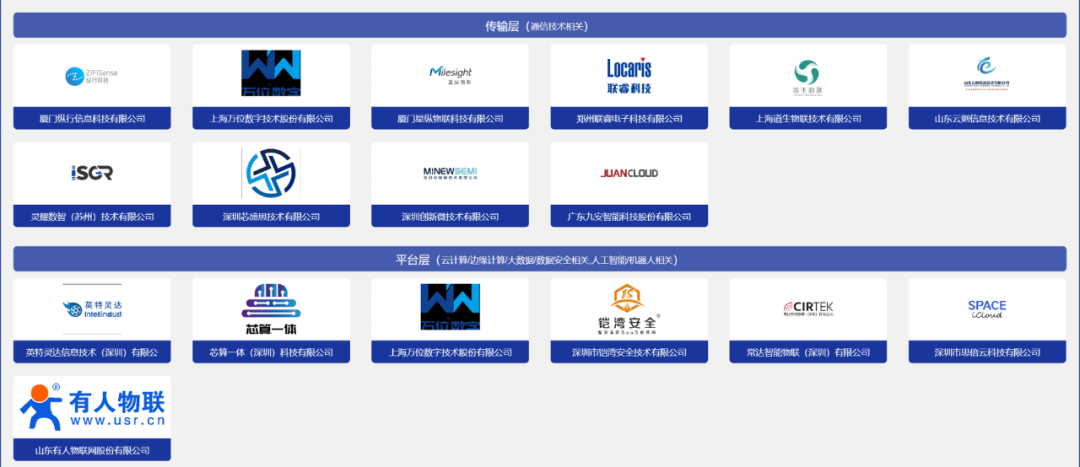
Task: Open 厦门纵行信息科技有限公司 company link
Action: 92,118
